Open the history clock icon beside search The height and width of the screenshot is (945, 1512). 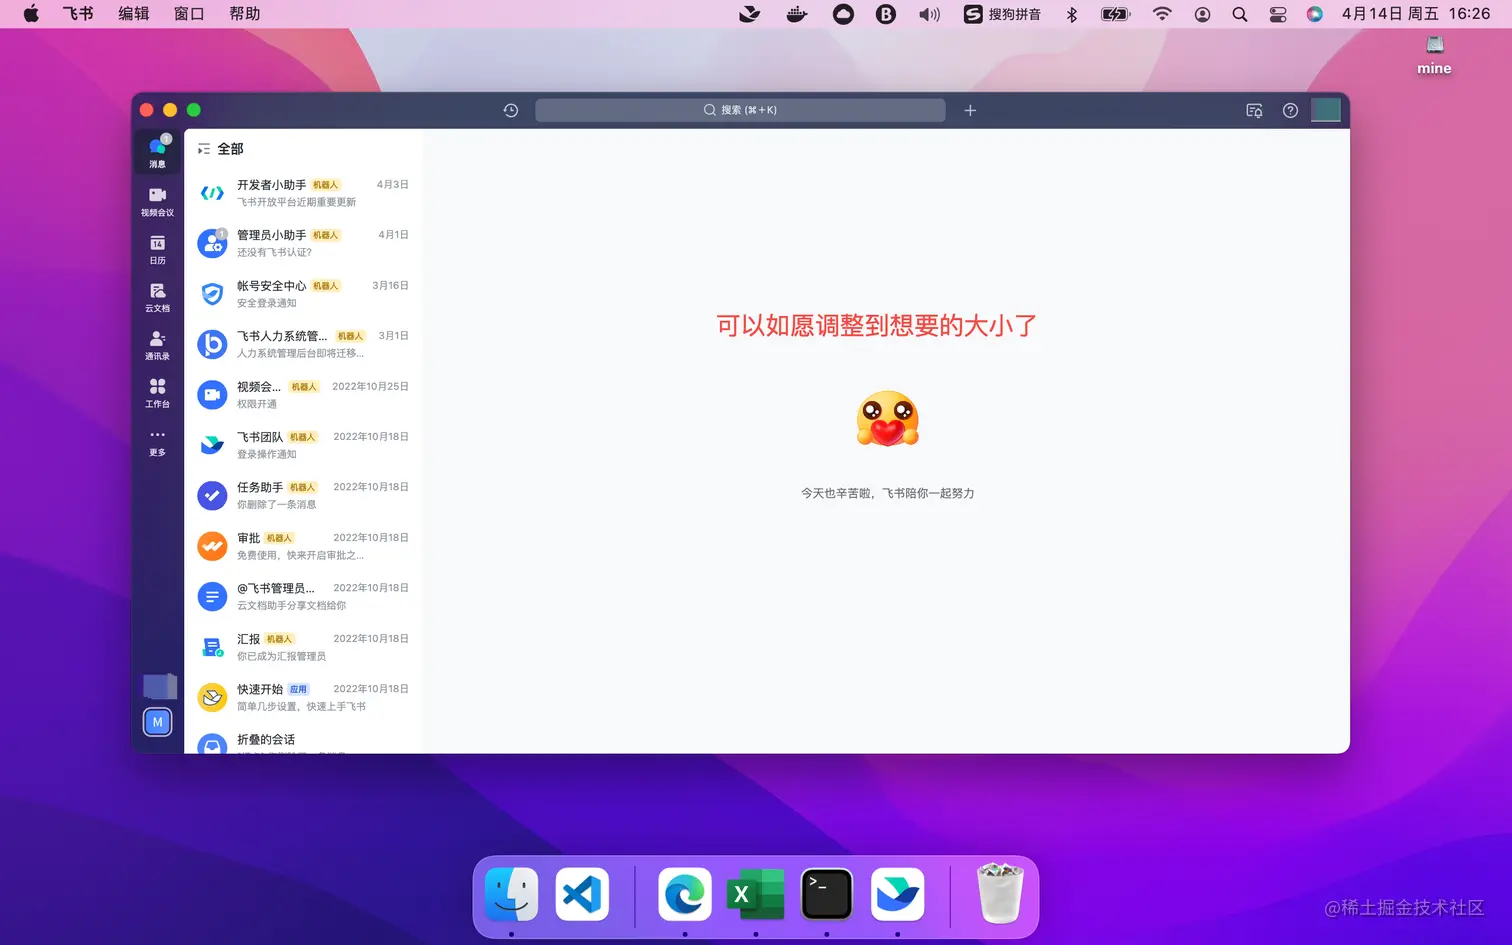coord(511,110)
